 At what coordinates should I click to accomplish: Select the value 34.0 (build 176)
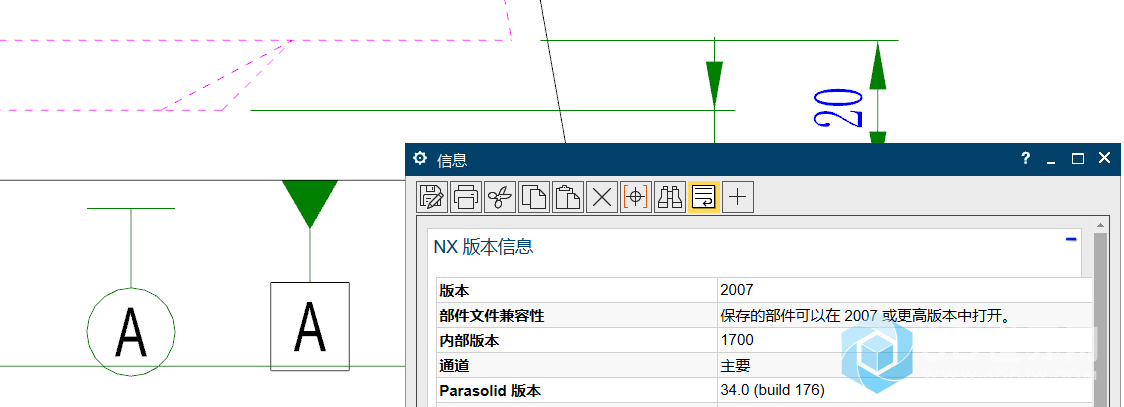772,391
